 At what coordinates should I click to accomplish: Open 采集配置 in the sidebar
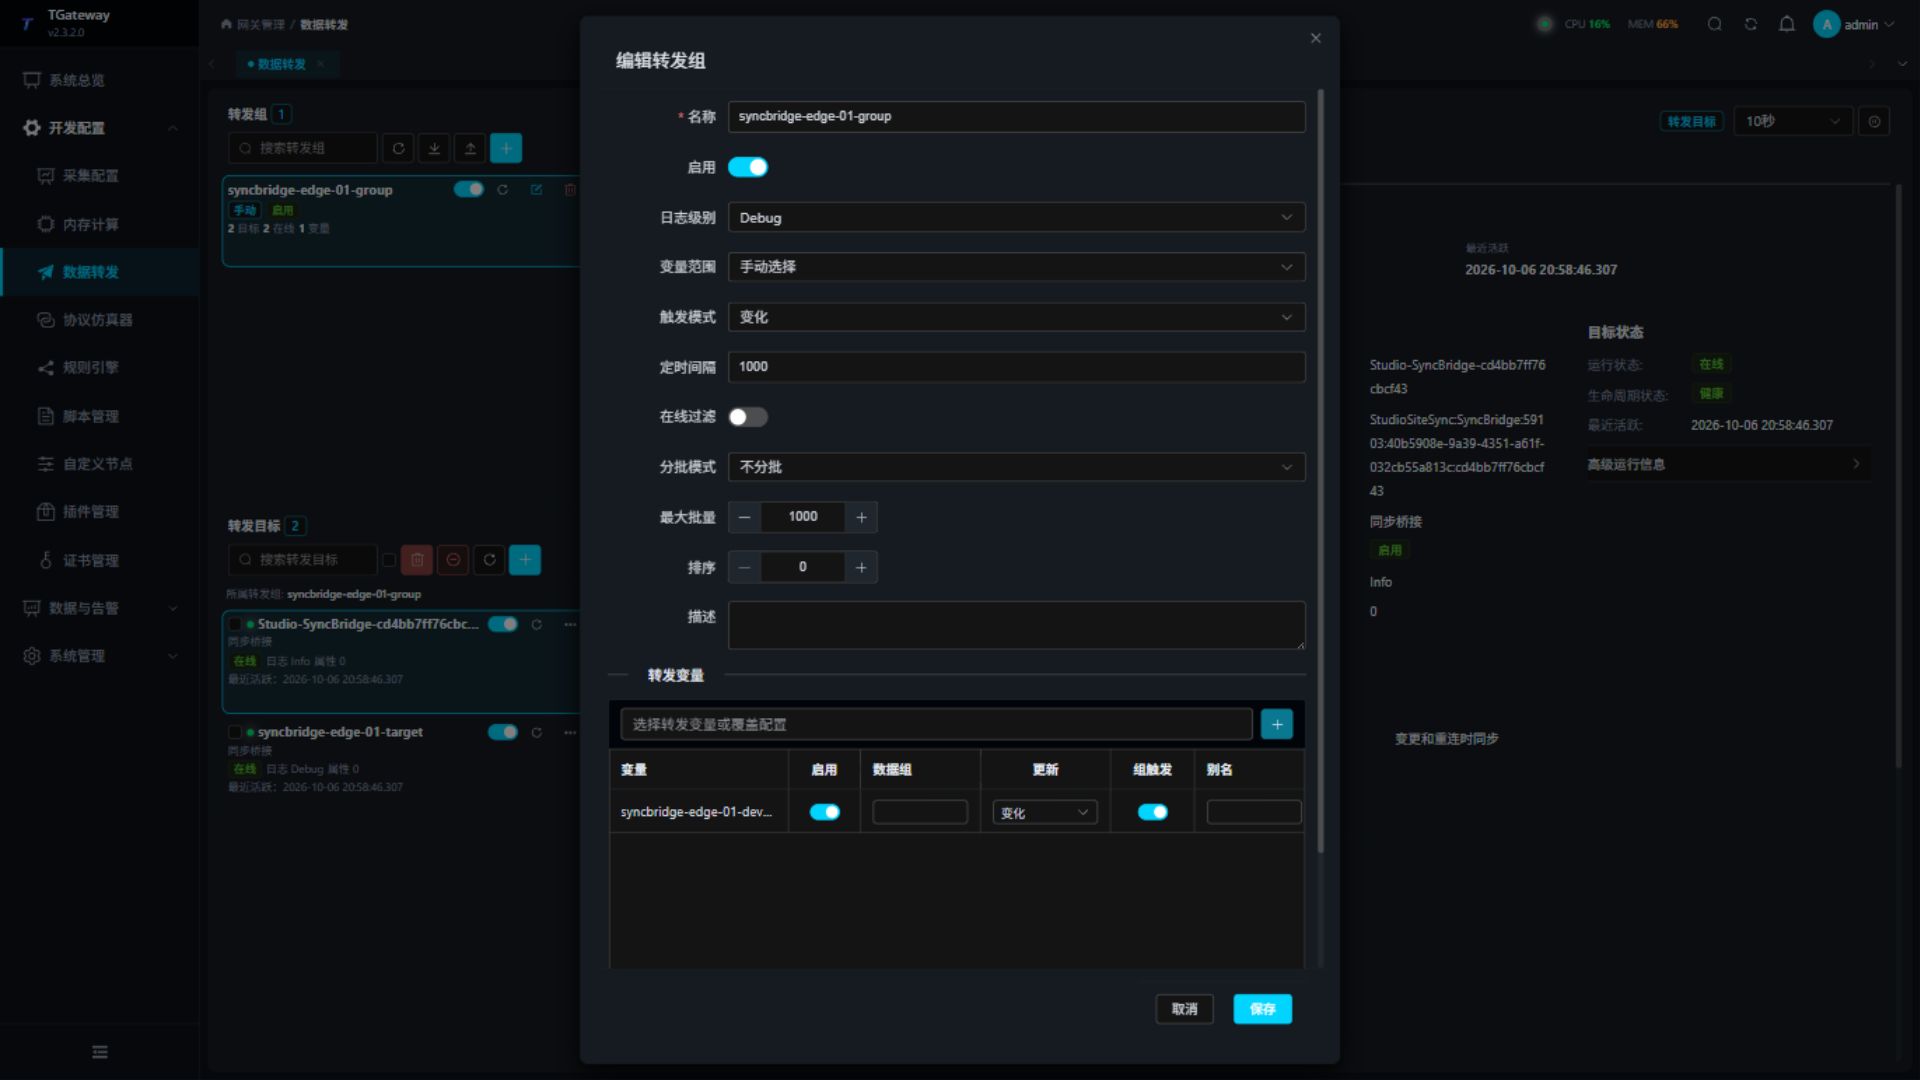(x=90, y=175)
